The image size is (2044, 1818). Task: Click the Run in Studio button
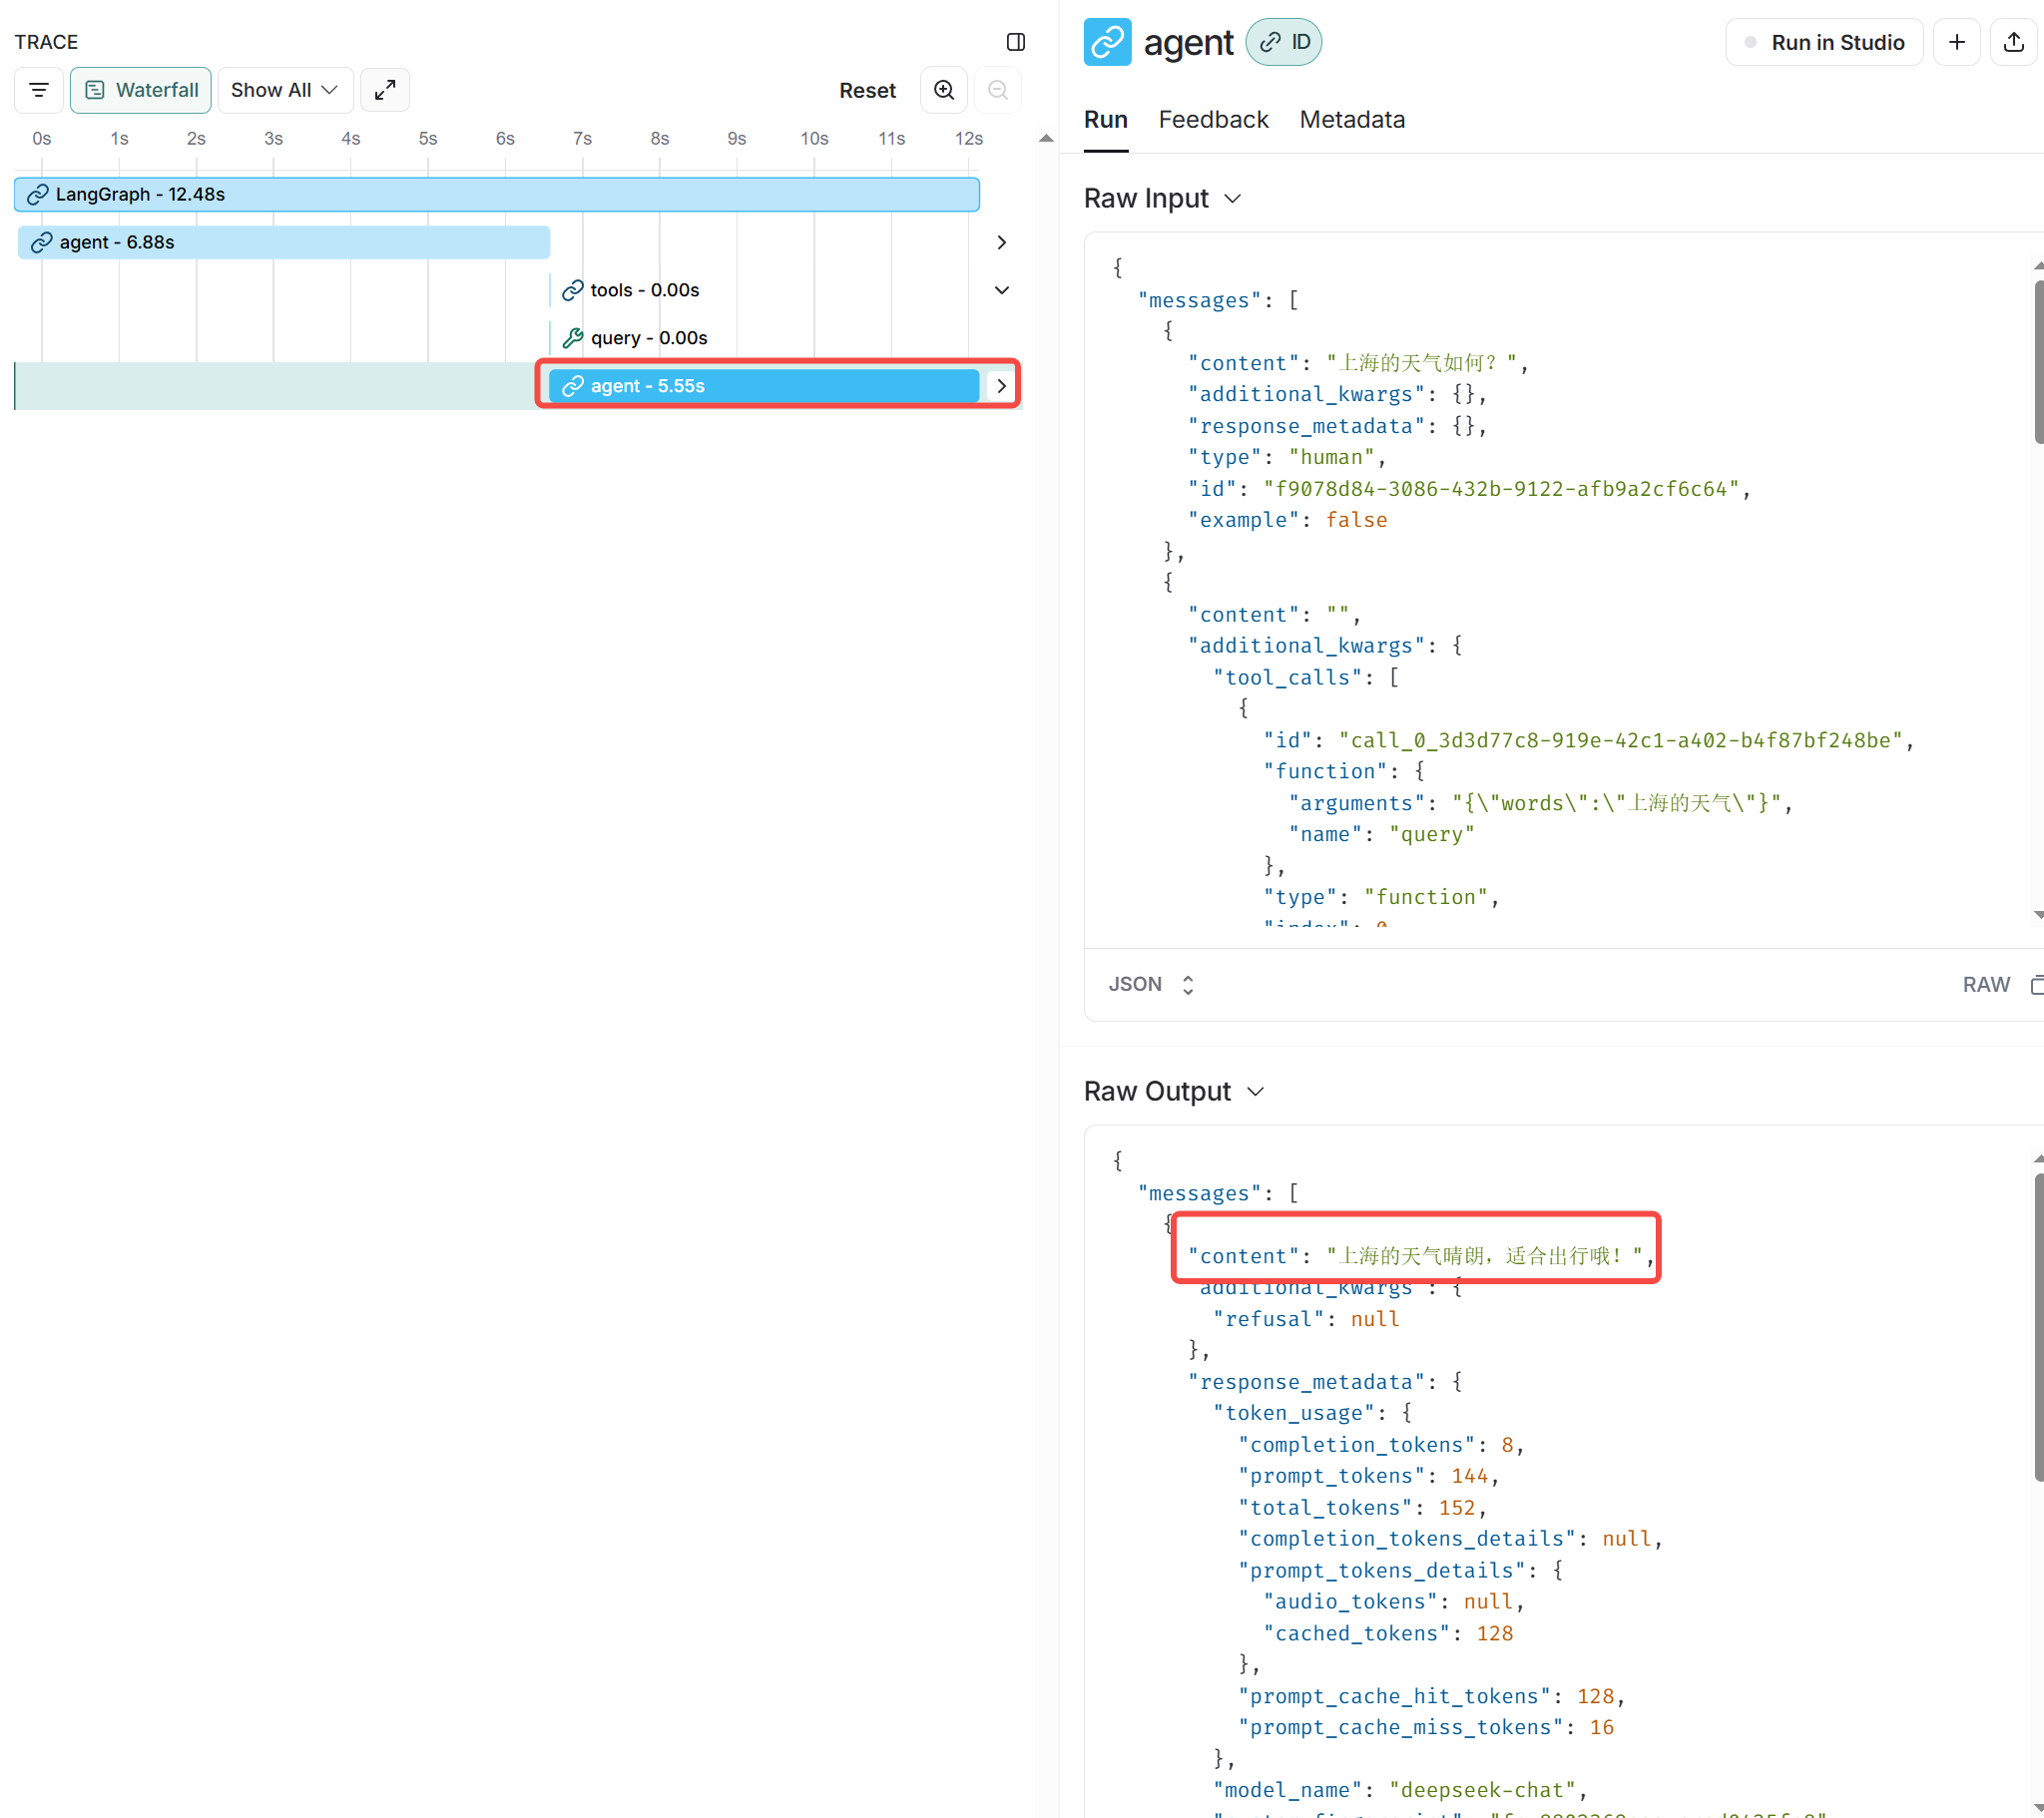point(1824,42)
